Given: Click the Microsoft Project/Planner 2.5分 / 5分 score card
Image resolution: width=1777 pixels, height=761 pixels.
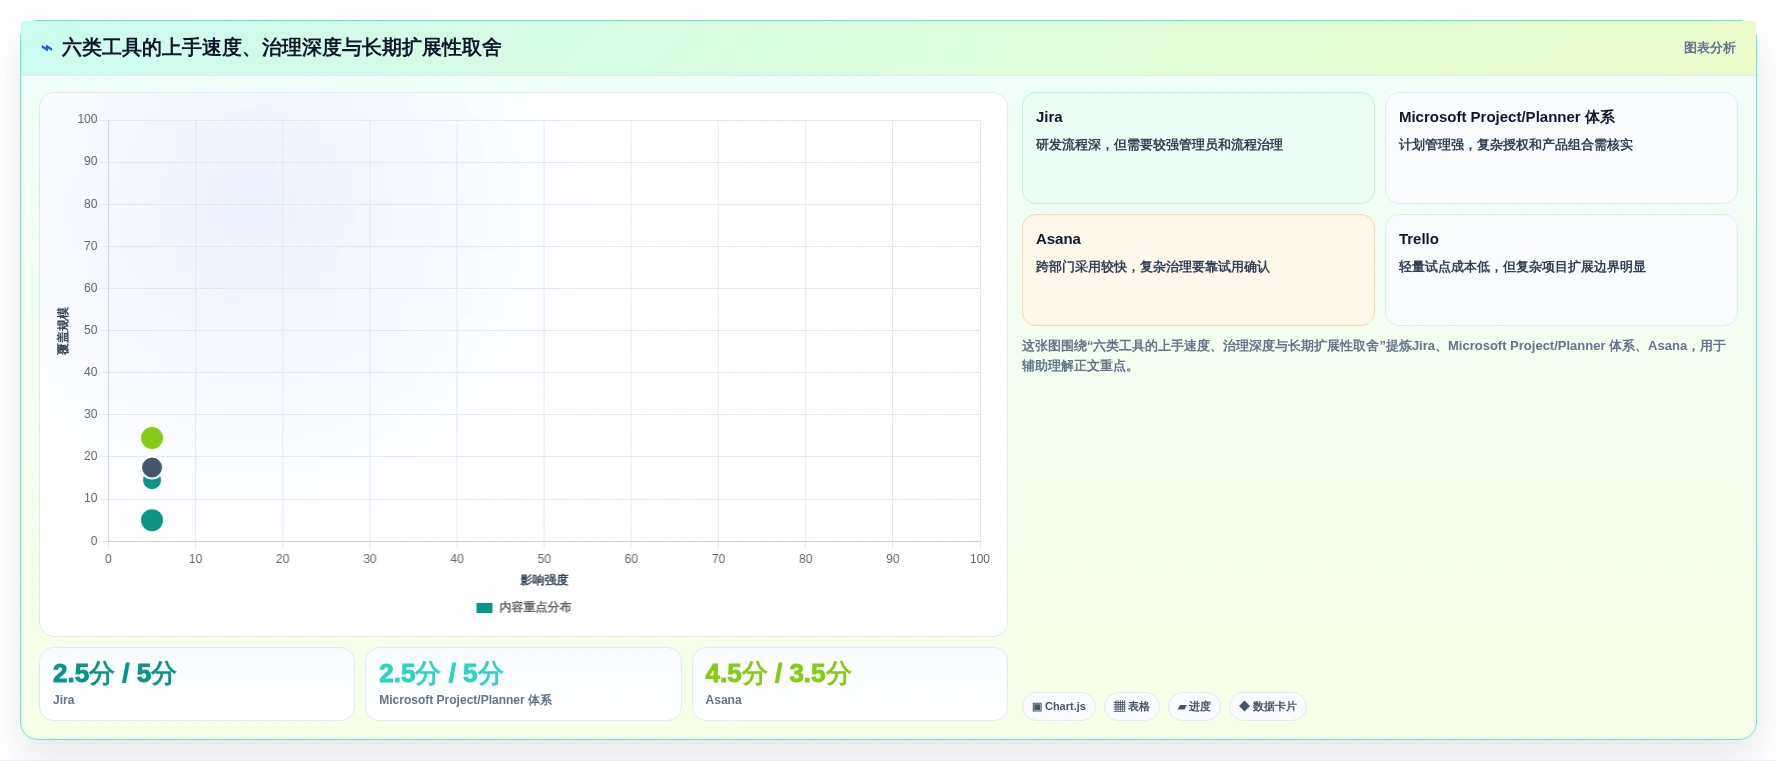Looking at the screenshot, I should coord(523,684).
